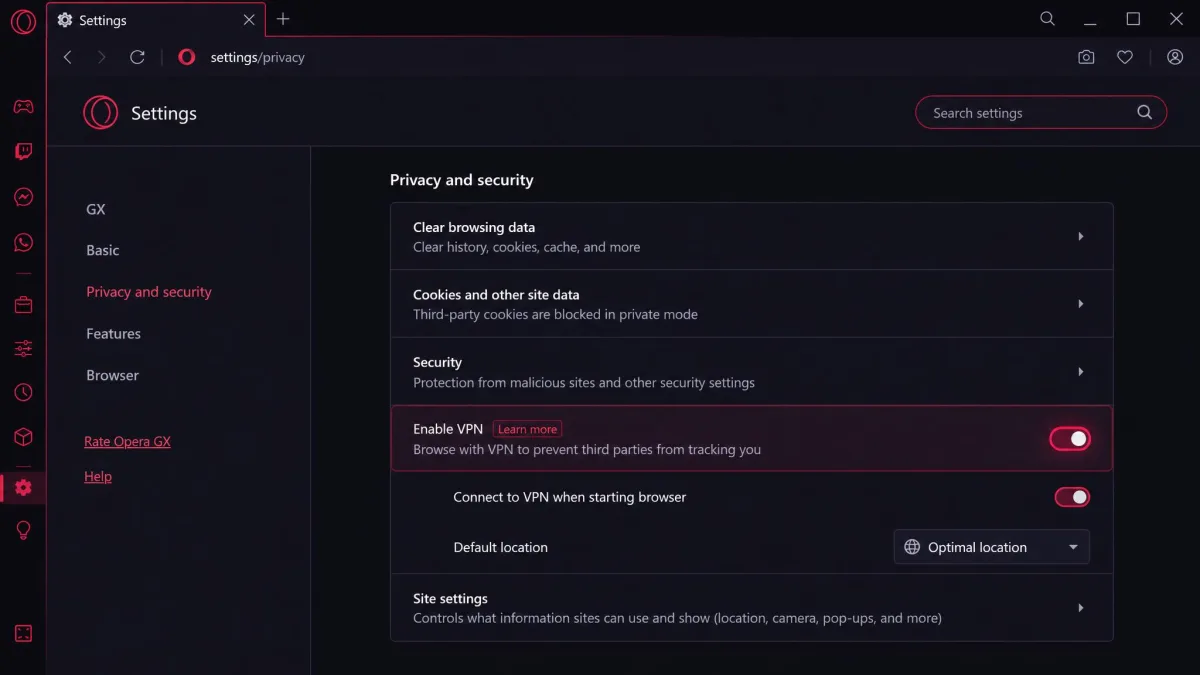The width and height of the screenshot is (1200, 675).
Task: Click the Settings gear in sidebar
Action: 23,487
